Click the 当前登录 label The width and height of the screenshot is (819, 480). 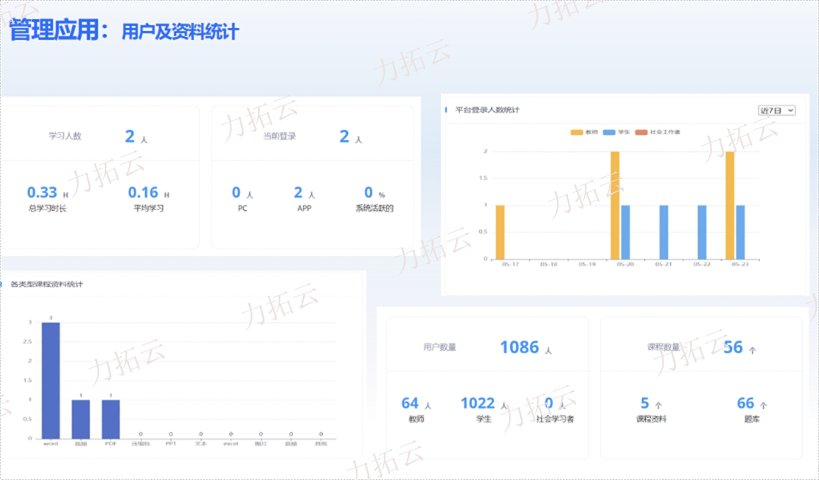coord(279,136)
